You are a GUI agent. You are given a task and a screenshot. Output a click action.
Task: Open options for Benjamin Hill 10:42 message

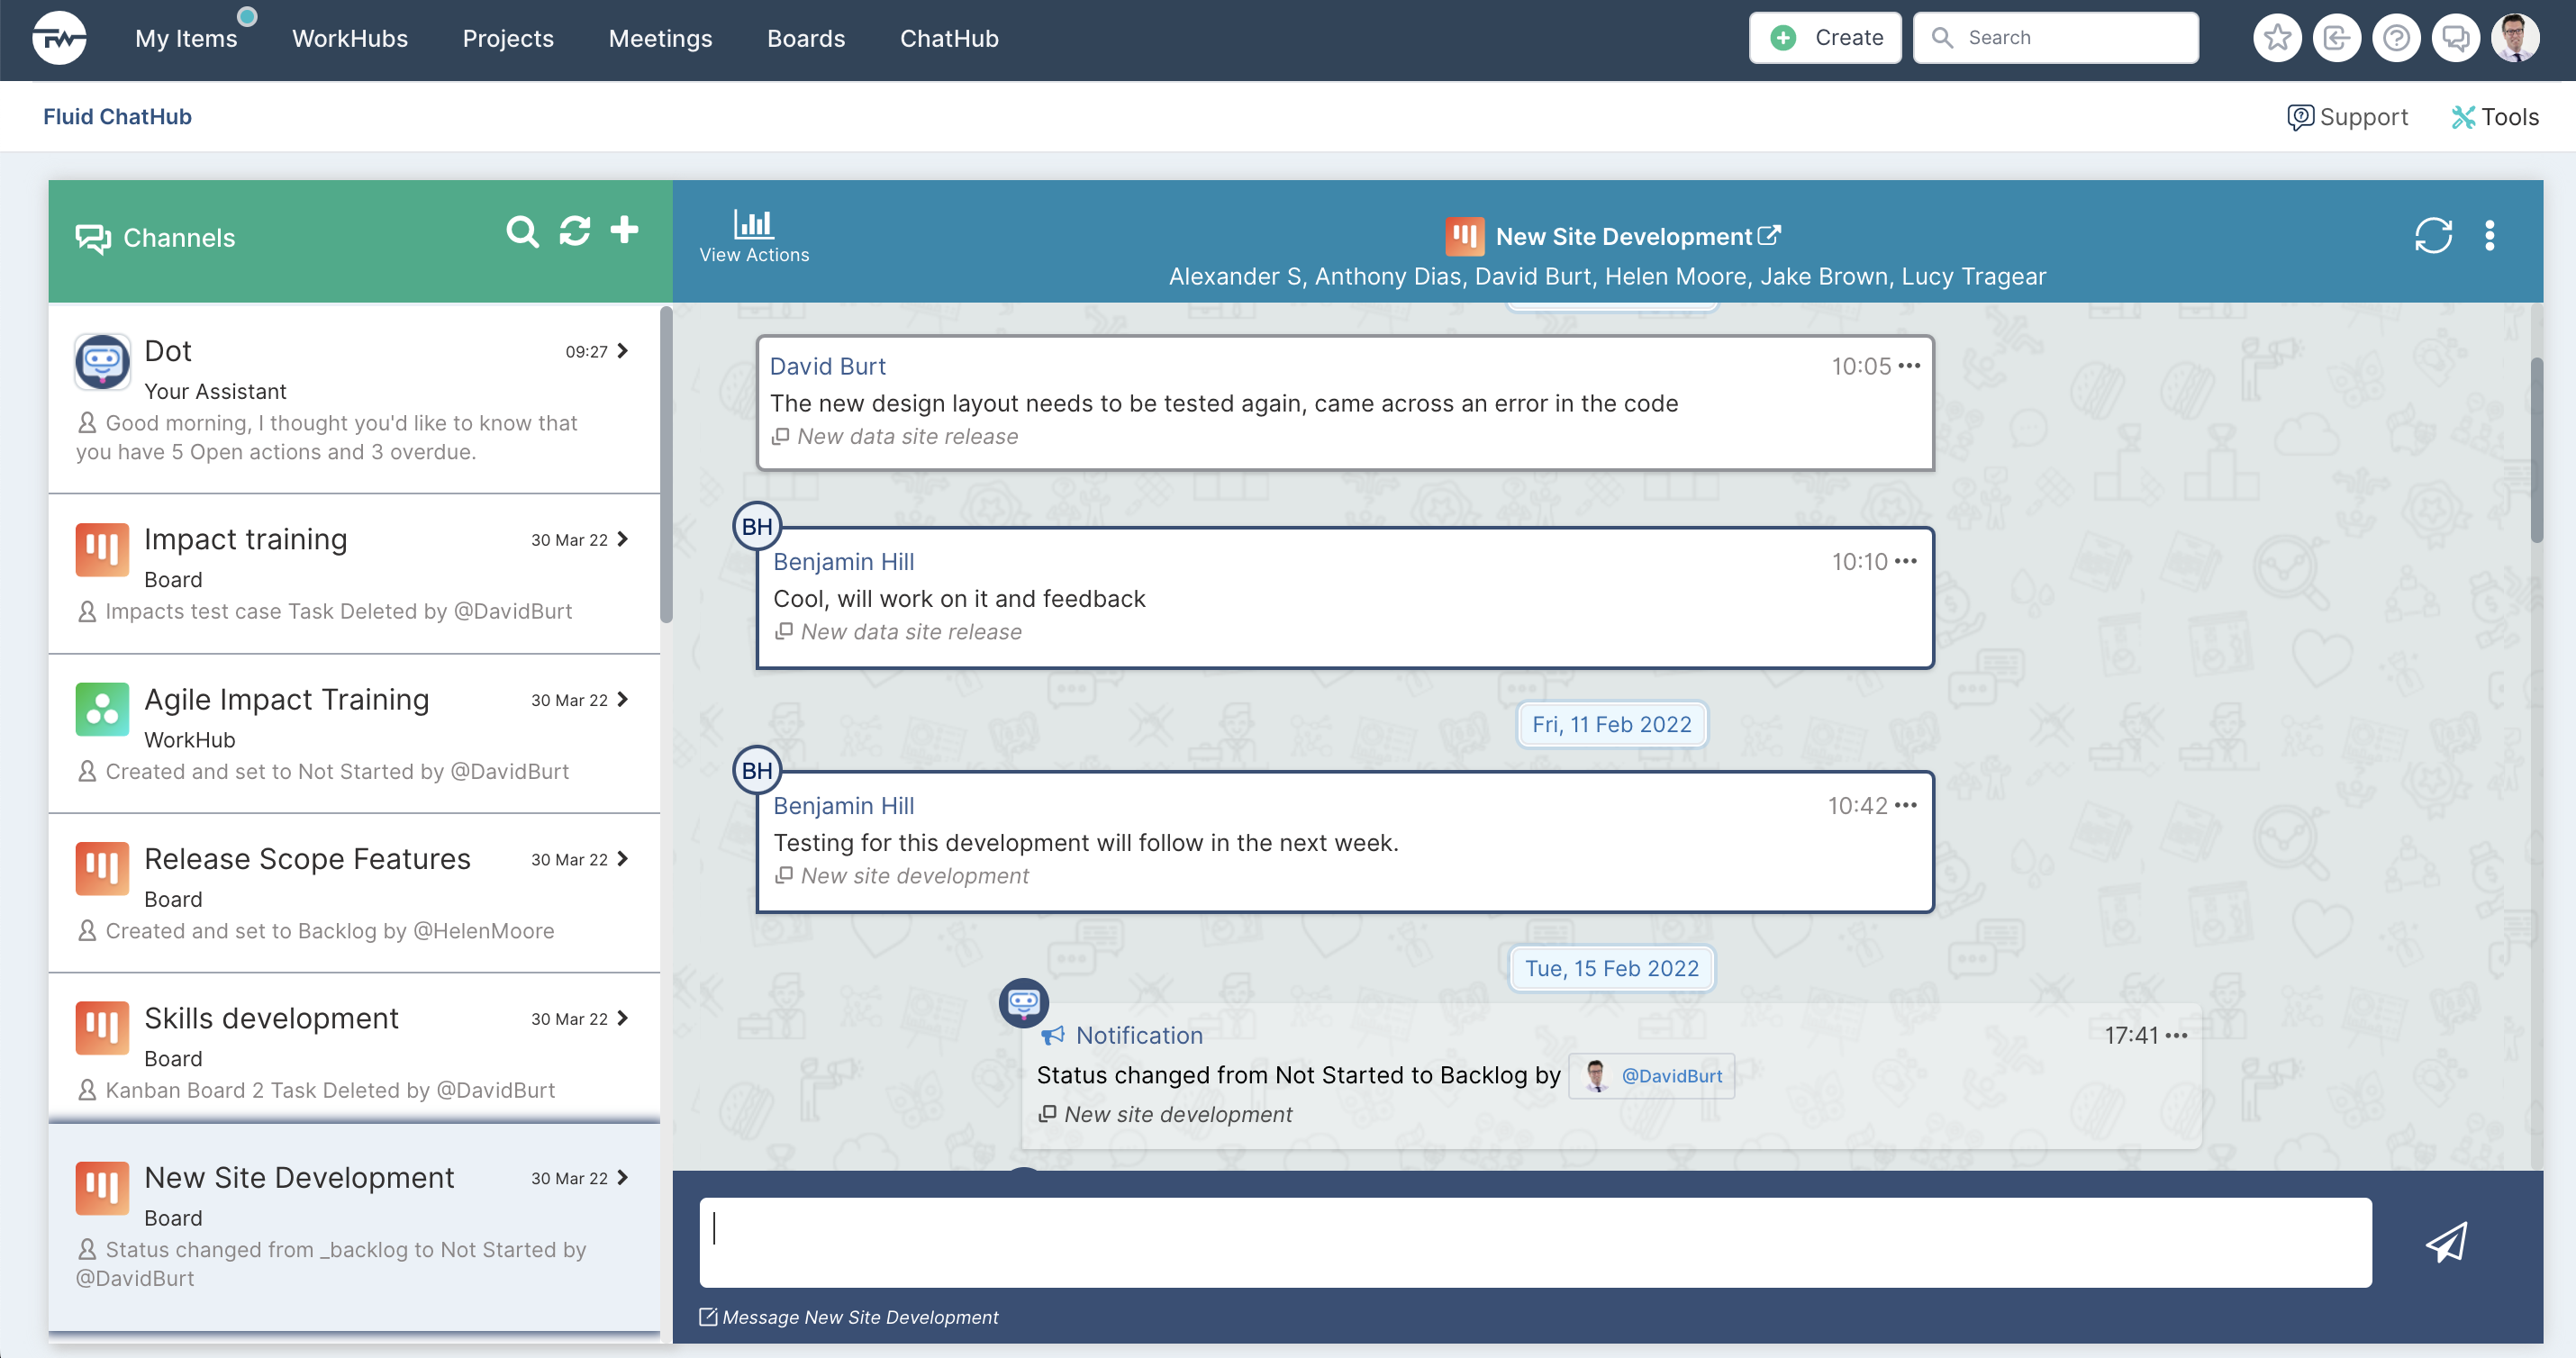click(x=1906, y=805)
